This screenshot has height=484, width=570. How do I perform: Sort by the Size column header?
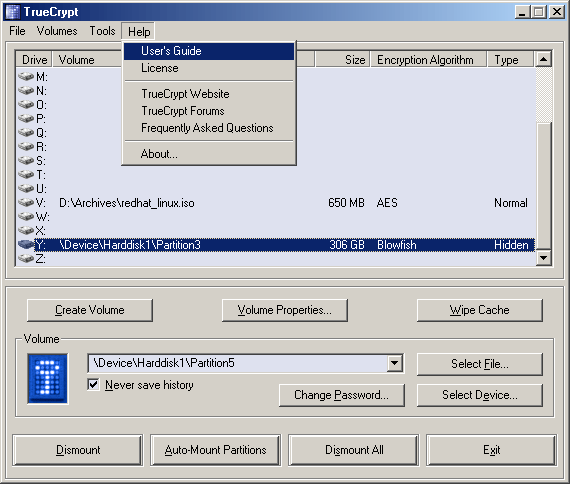[x=342, y=60]
